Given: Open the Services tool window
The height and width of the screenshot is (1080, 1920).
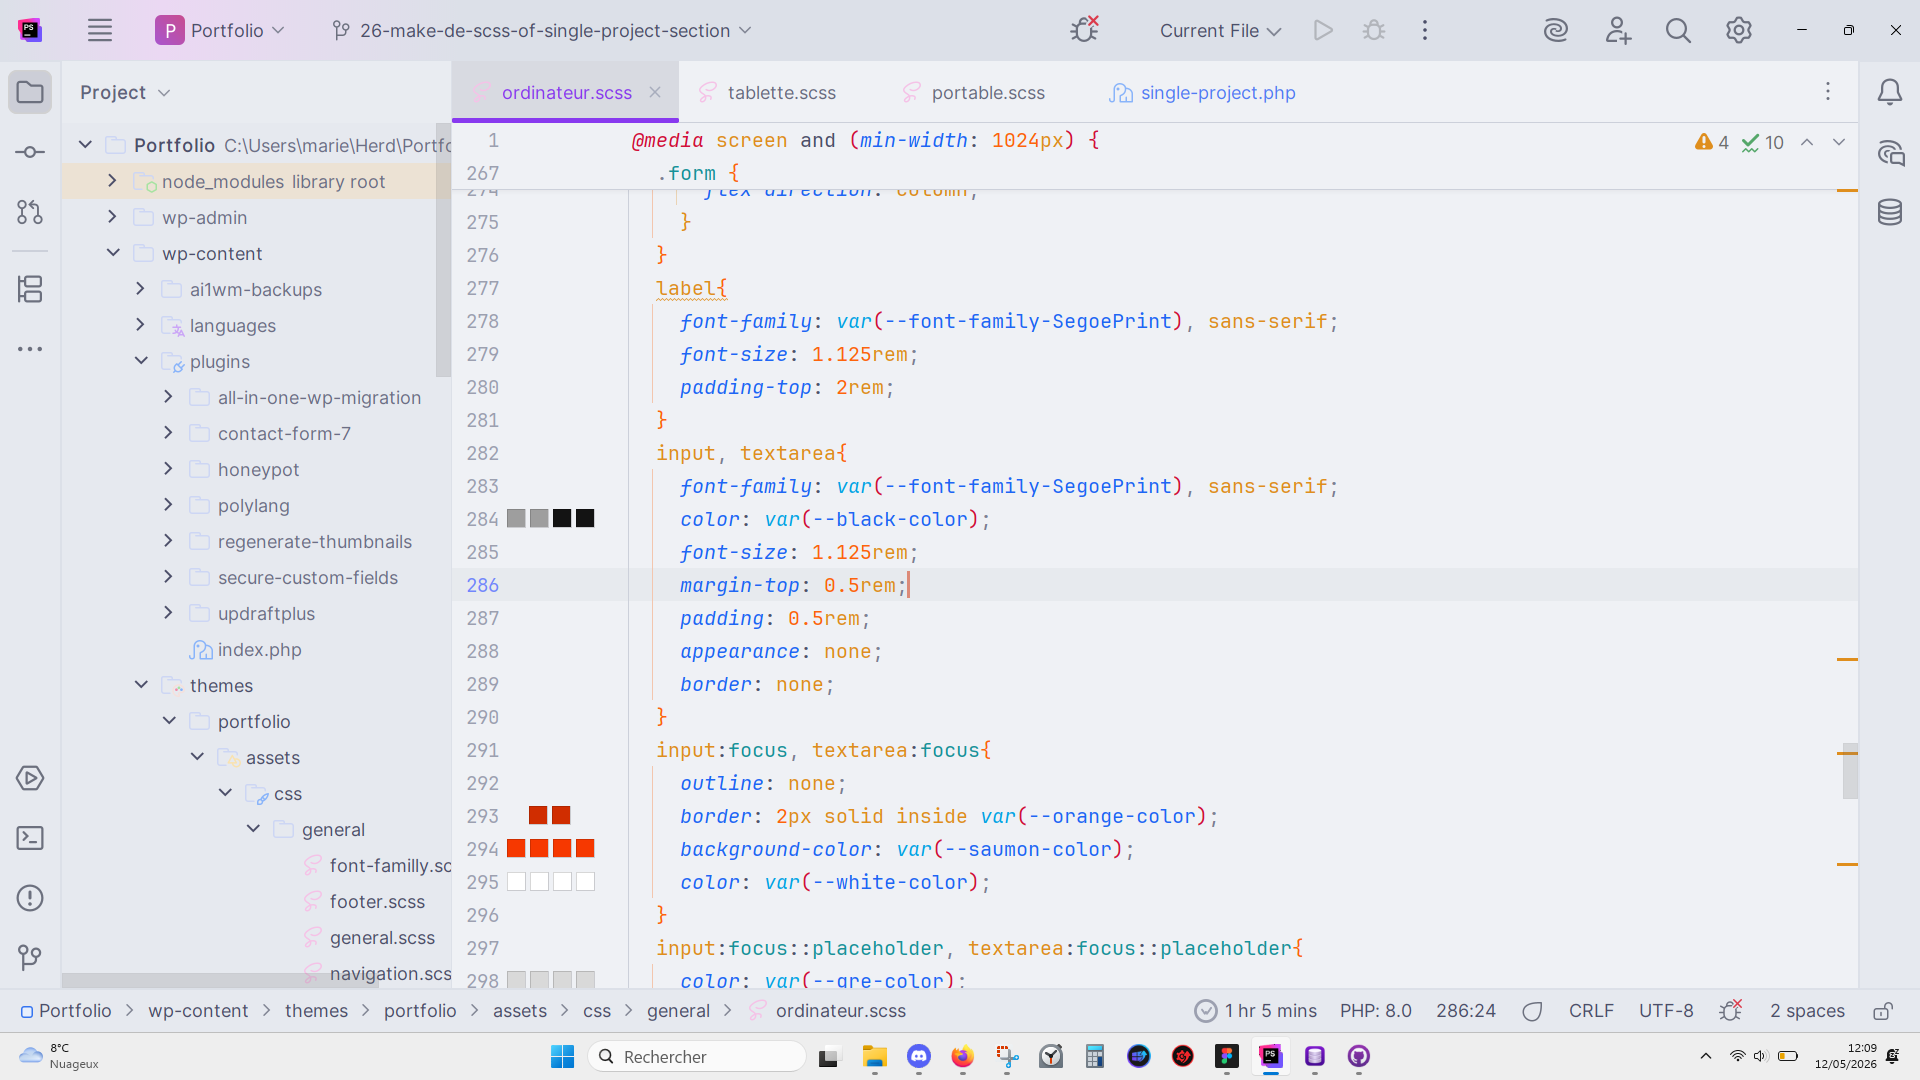Looking at the screenshot, I should click(30, 778).
